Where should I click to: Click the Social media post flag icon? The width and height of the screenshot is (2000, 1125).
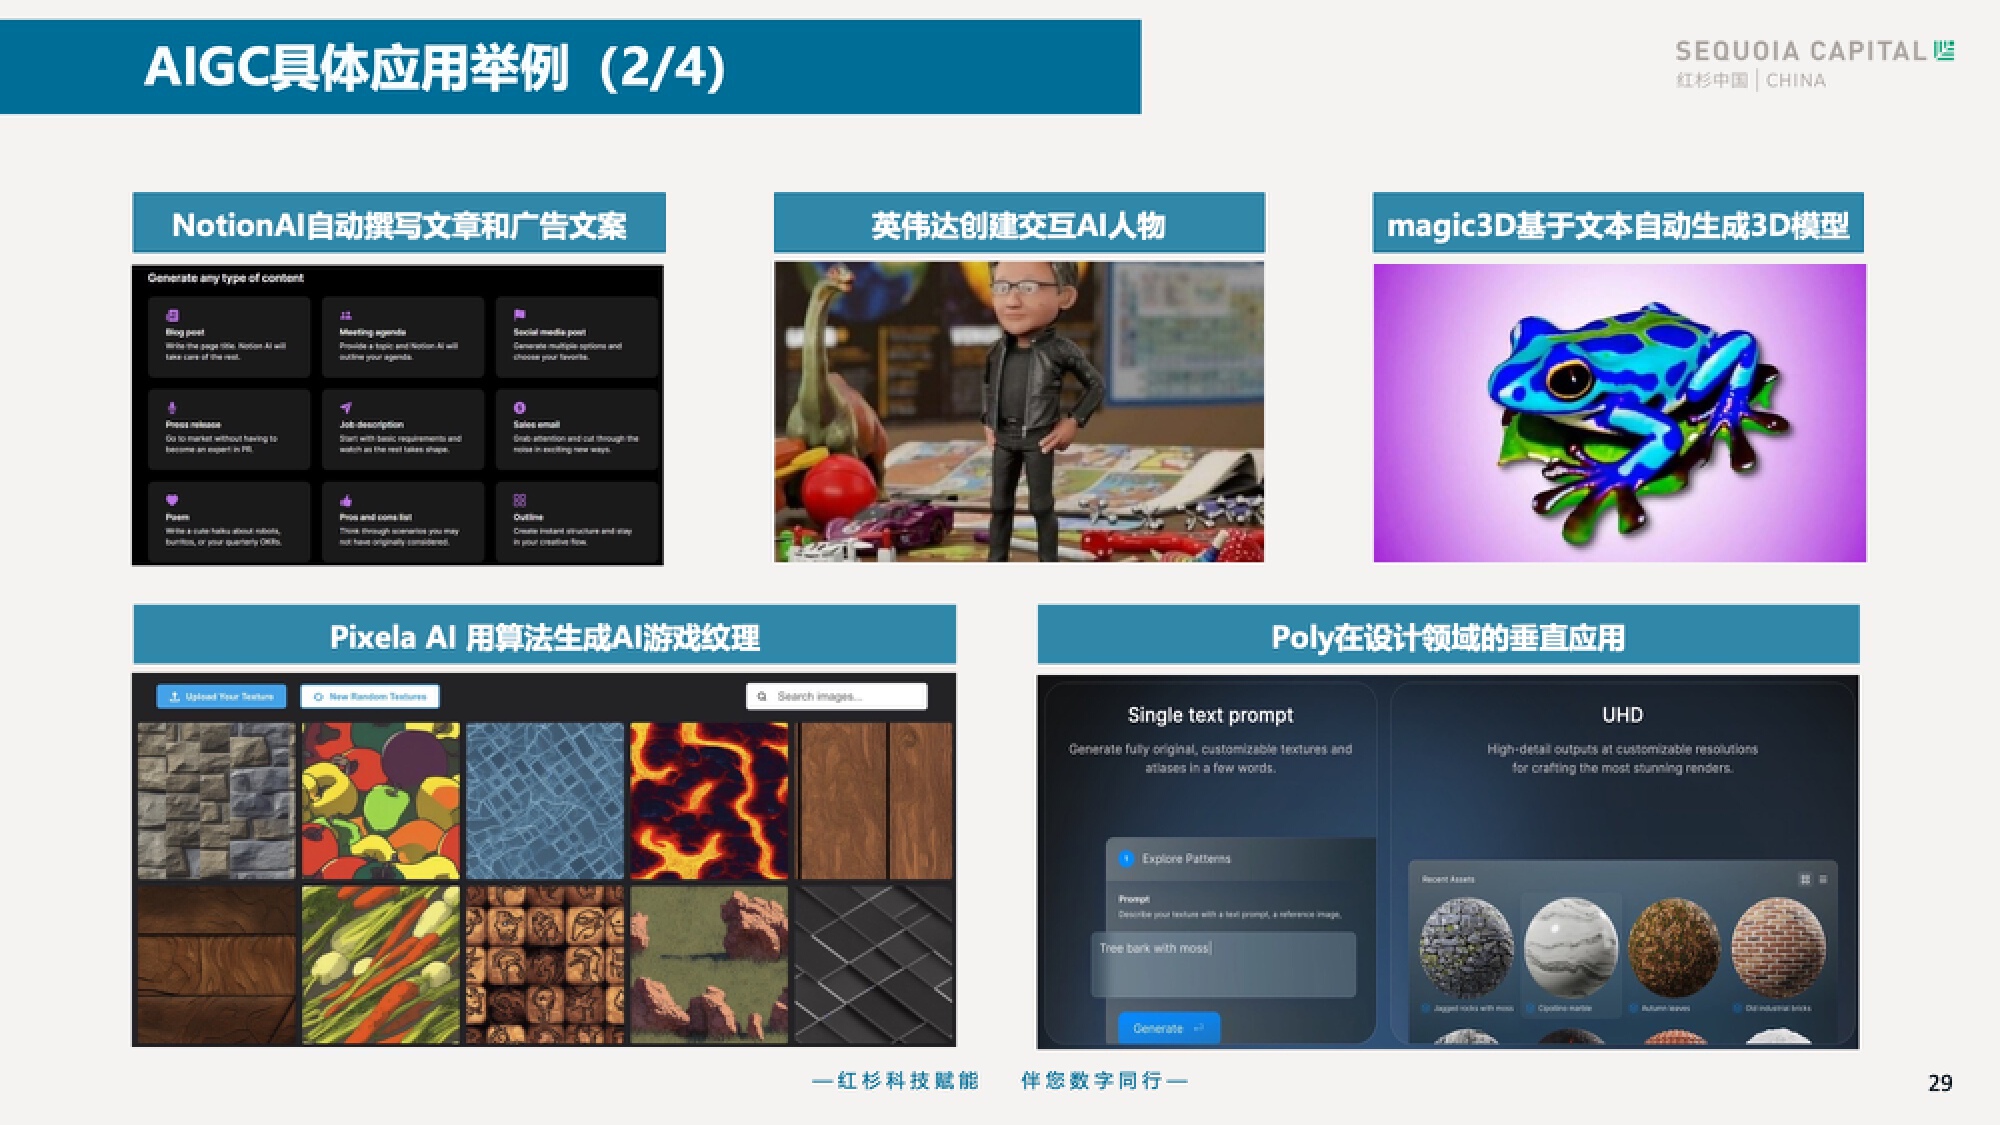(519, 315)
